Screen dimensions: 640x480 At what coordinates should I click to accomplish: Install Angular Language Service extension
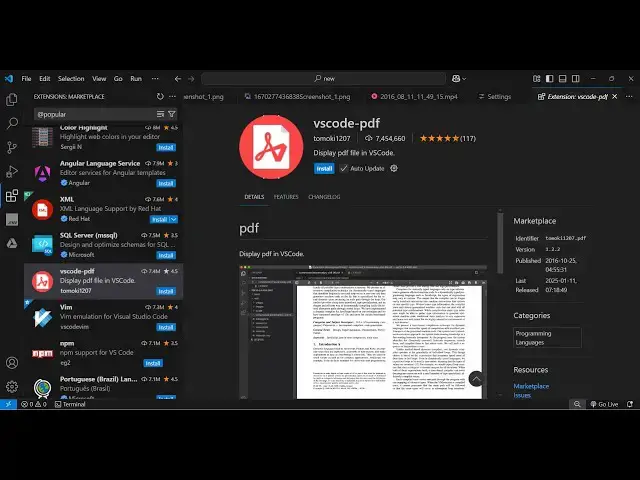pyautogui.click(x=166, y=183)
